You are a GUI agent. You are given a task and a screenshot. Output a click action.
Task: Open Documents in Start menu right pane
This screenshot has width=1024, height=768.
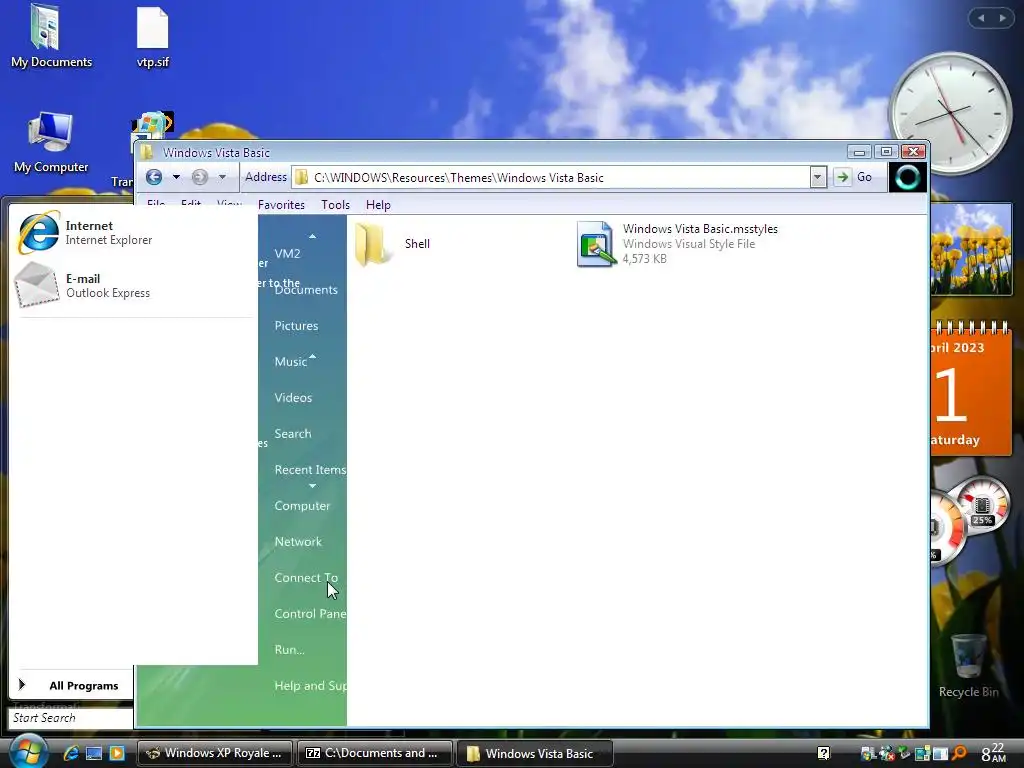[x=306, y=290]
